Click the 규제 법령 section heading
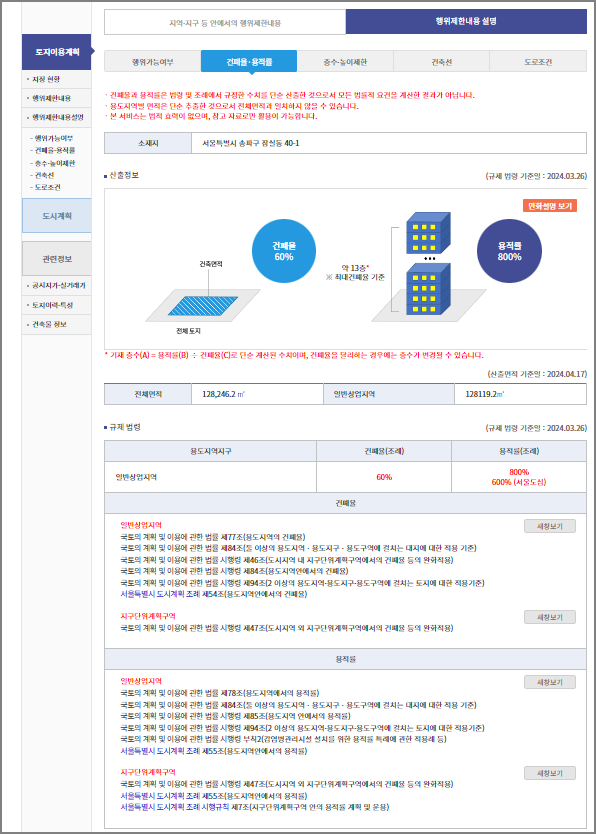596x834 pixels. 125,427
